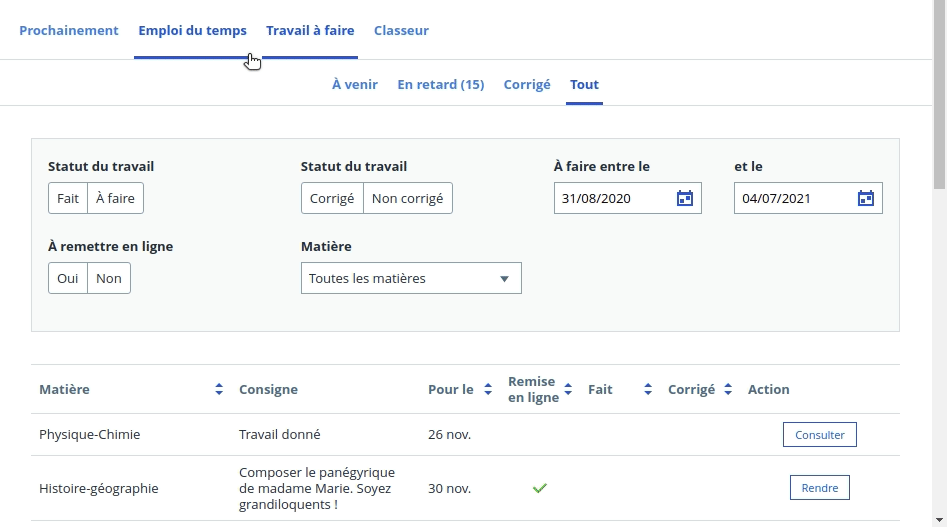
Task: Toggle the Fait status filter
Action: point(68,198)
